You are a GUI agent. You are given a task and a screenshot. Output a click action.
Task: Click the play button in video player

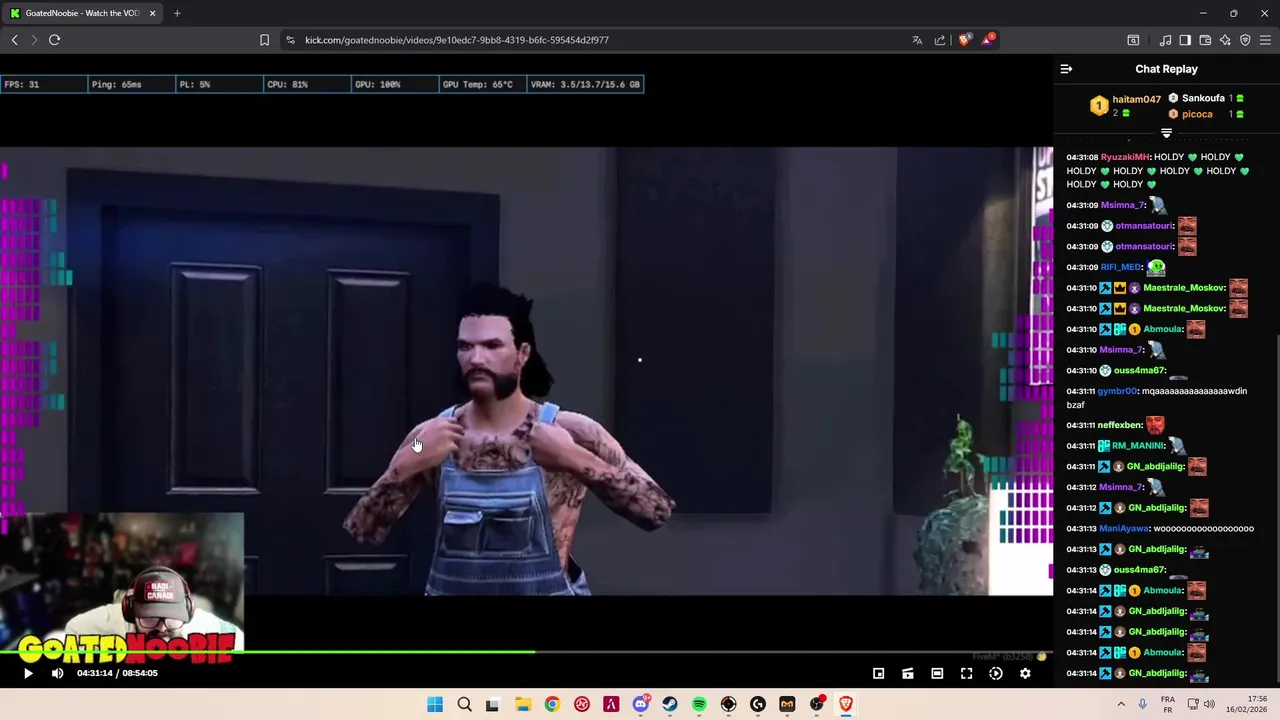coord(28,673)
